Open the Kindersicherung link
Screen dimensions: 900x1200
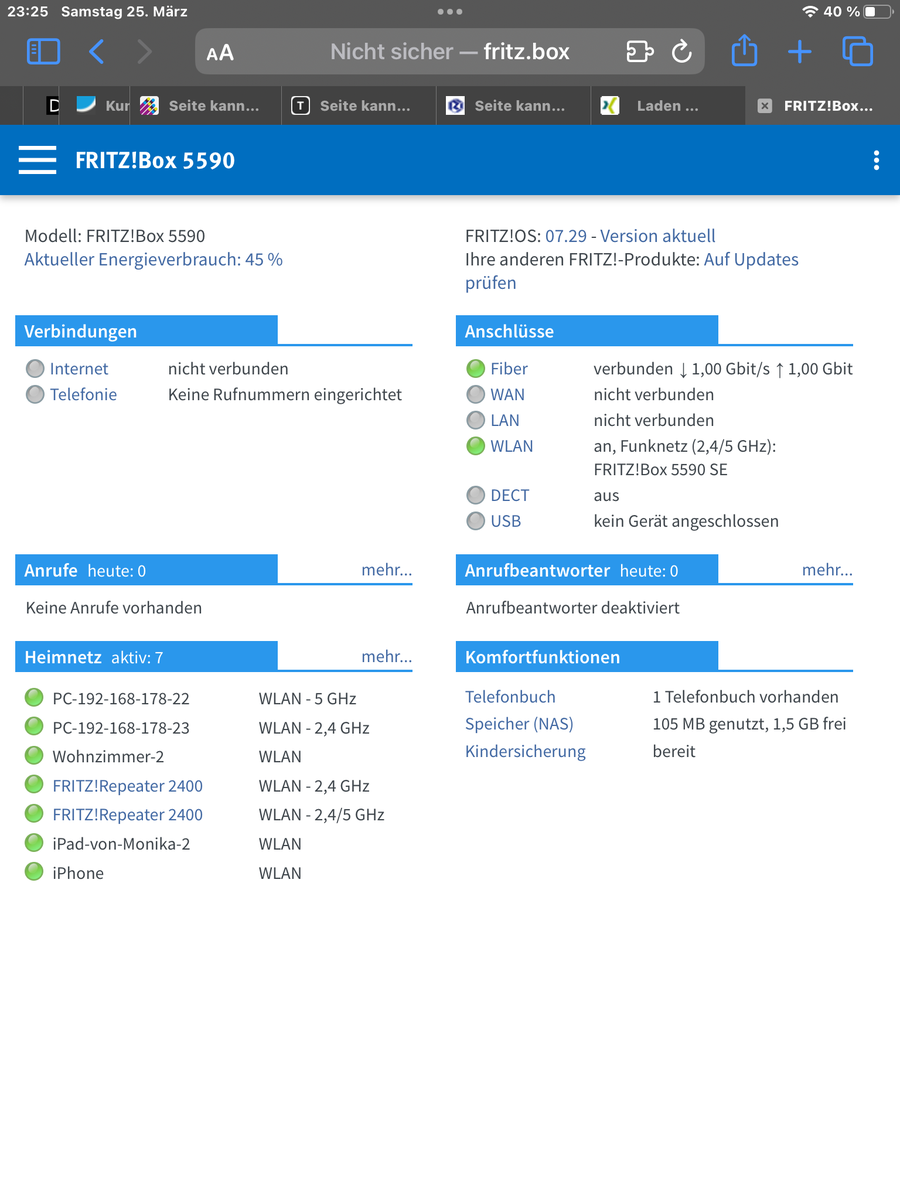tap(525, 751)
